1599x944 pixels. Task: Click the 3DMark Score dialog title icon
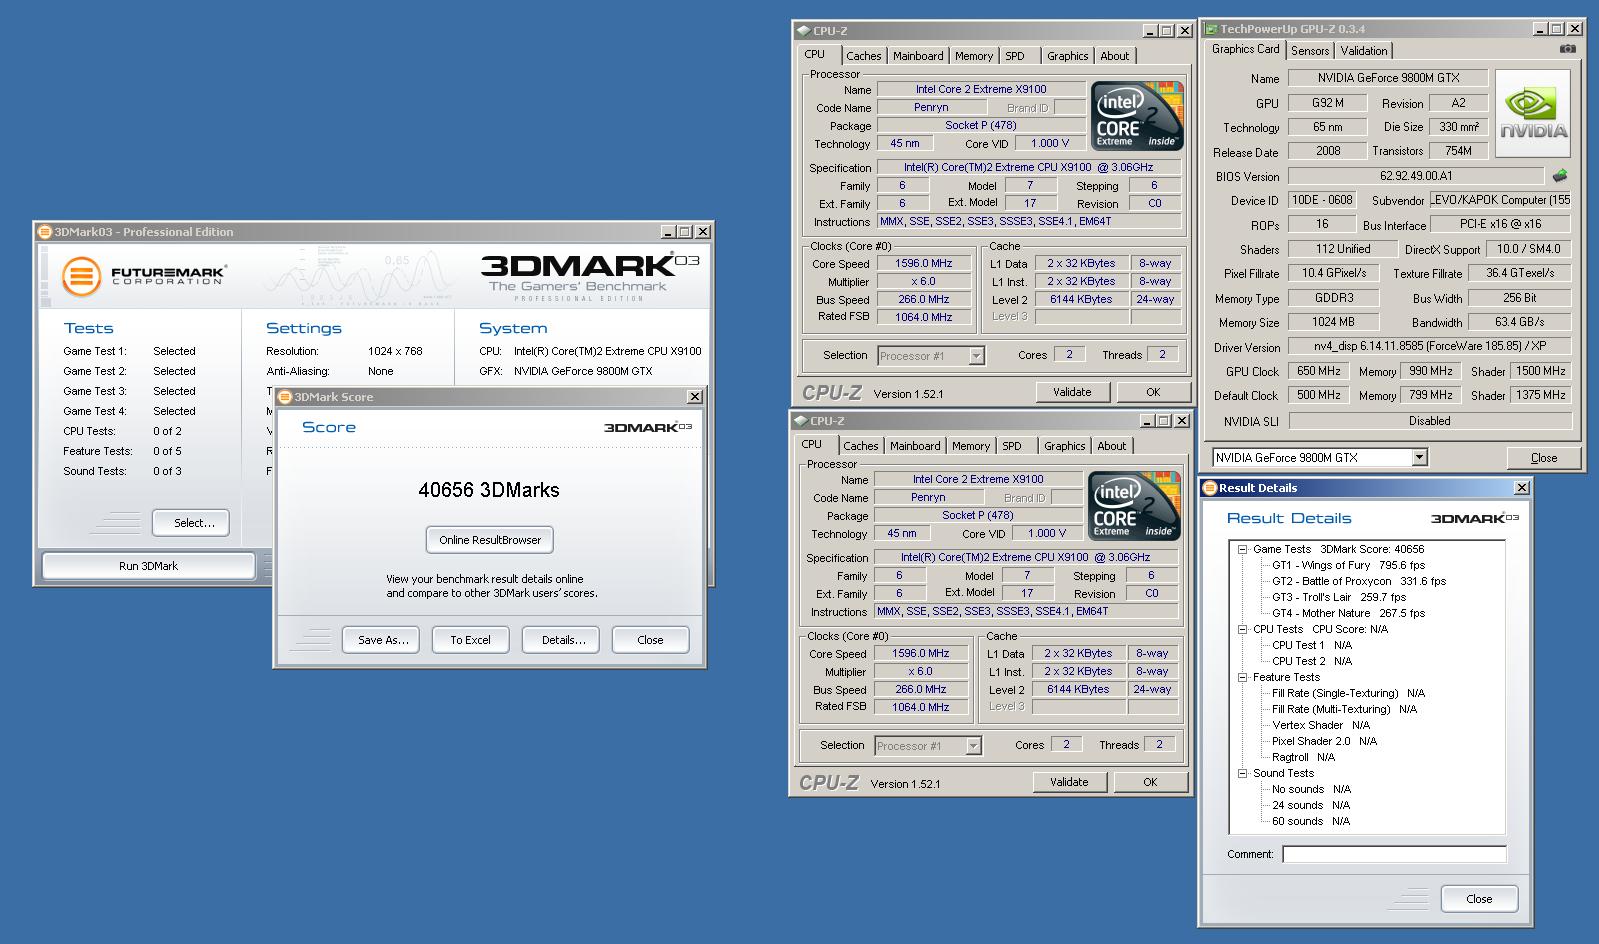[x=284, y=397]
